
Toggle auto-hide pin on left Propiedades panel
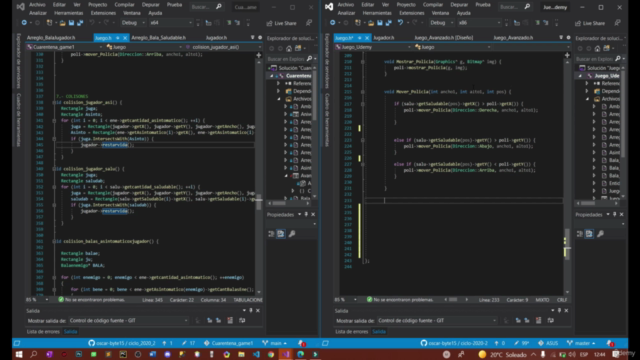click(306, 214)
